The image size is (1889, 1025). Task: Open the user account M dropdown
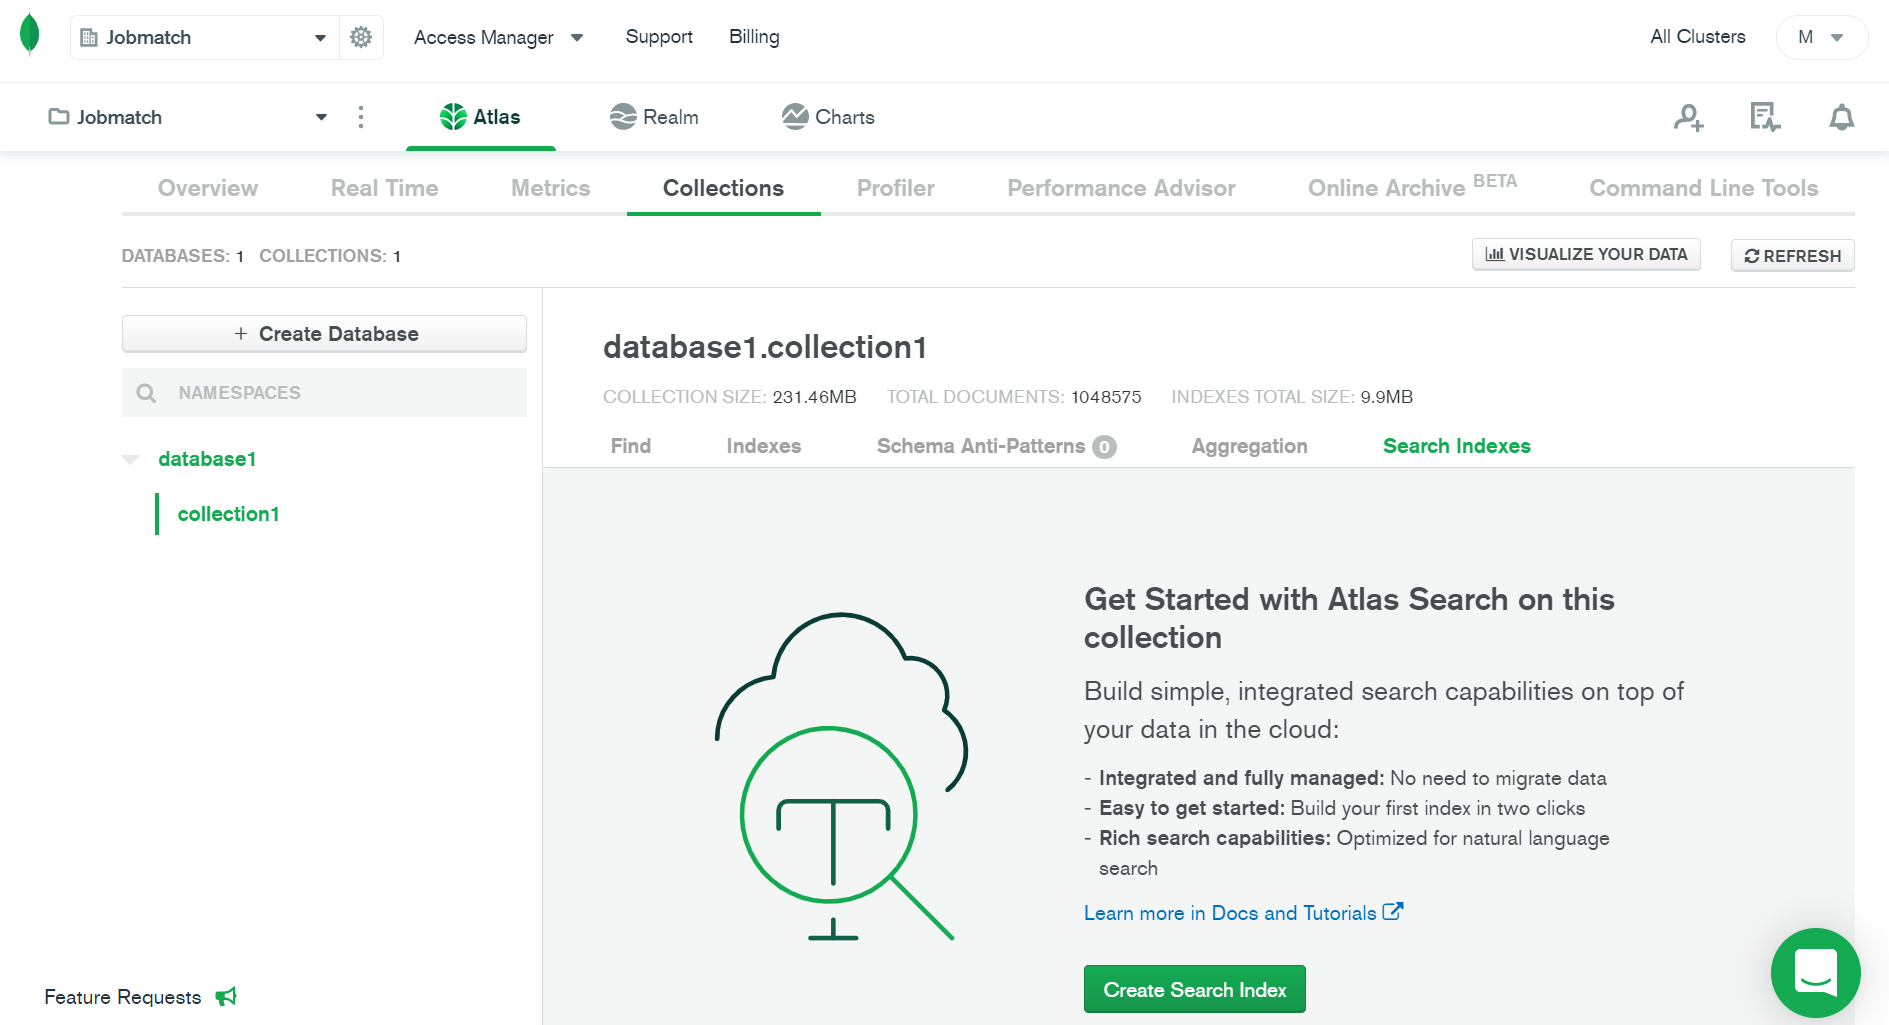click(1821, 37)
